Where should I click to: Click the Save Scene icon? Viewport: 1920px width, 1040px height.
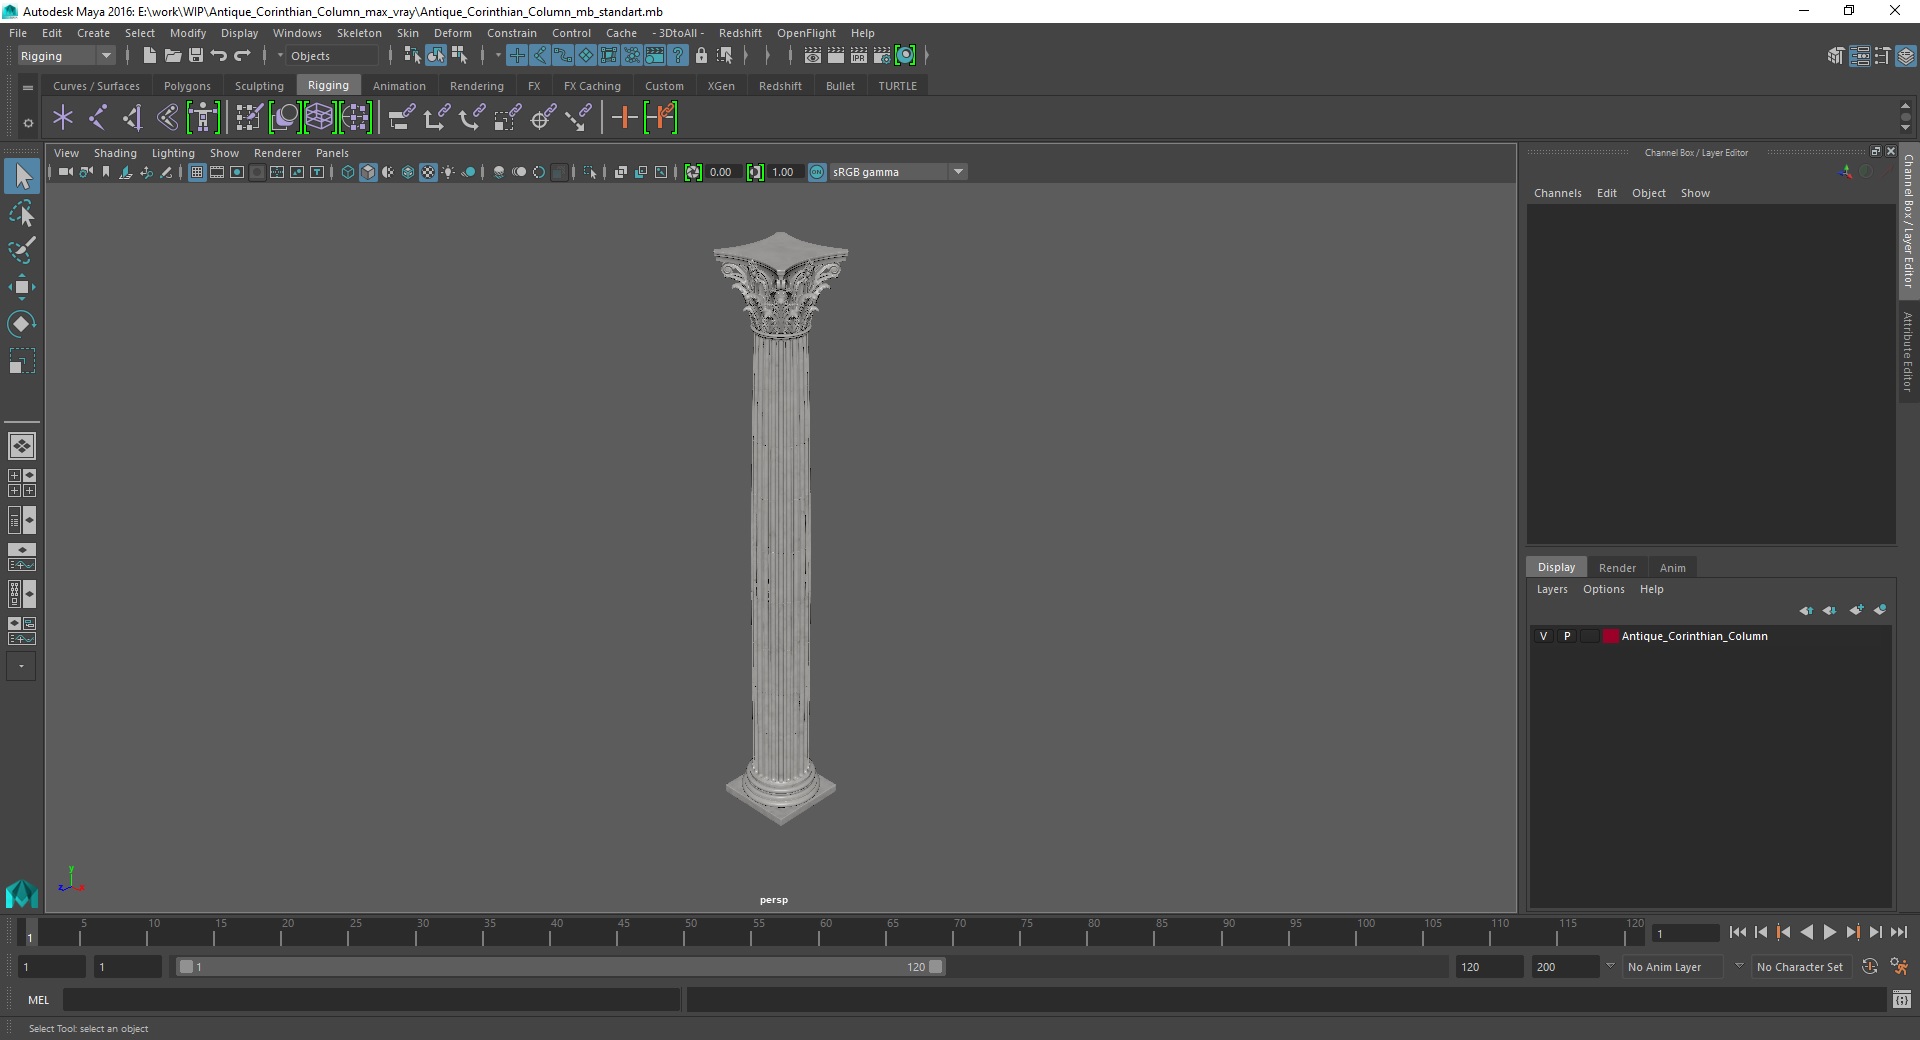(x=196, y=56)
